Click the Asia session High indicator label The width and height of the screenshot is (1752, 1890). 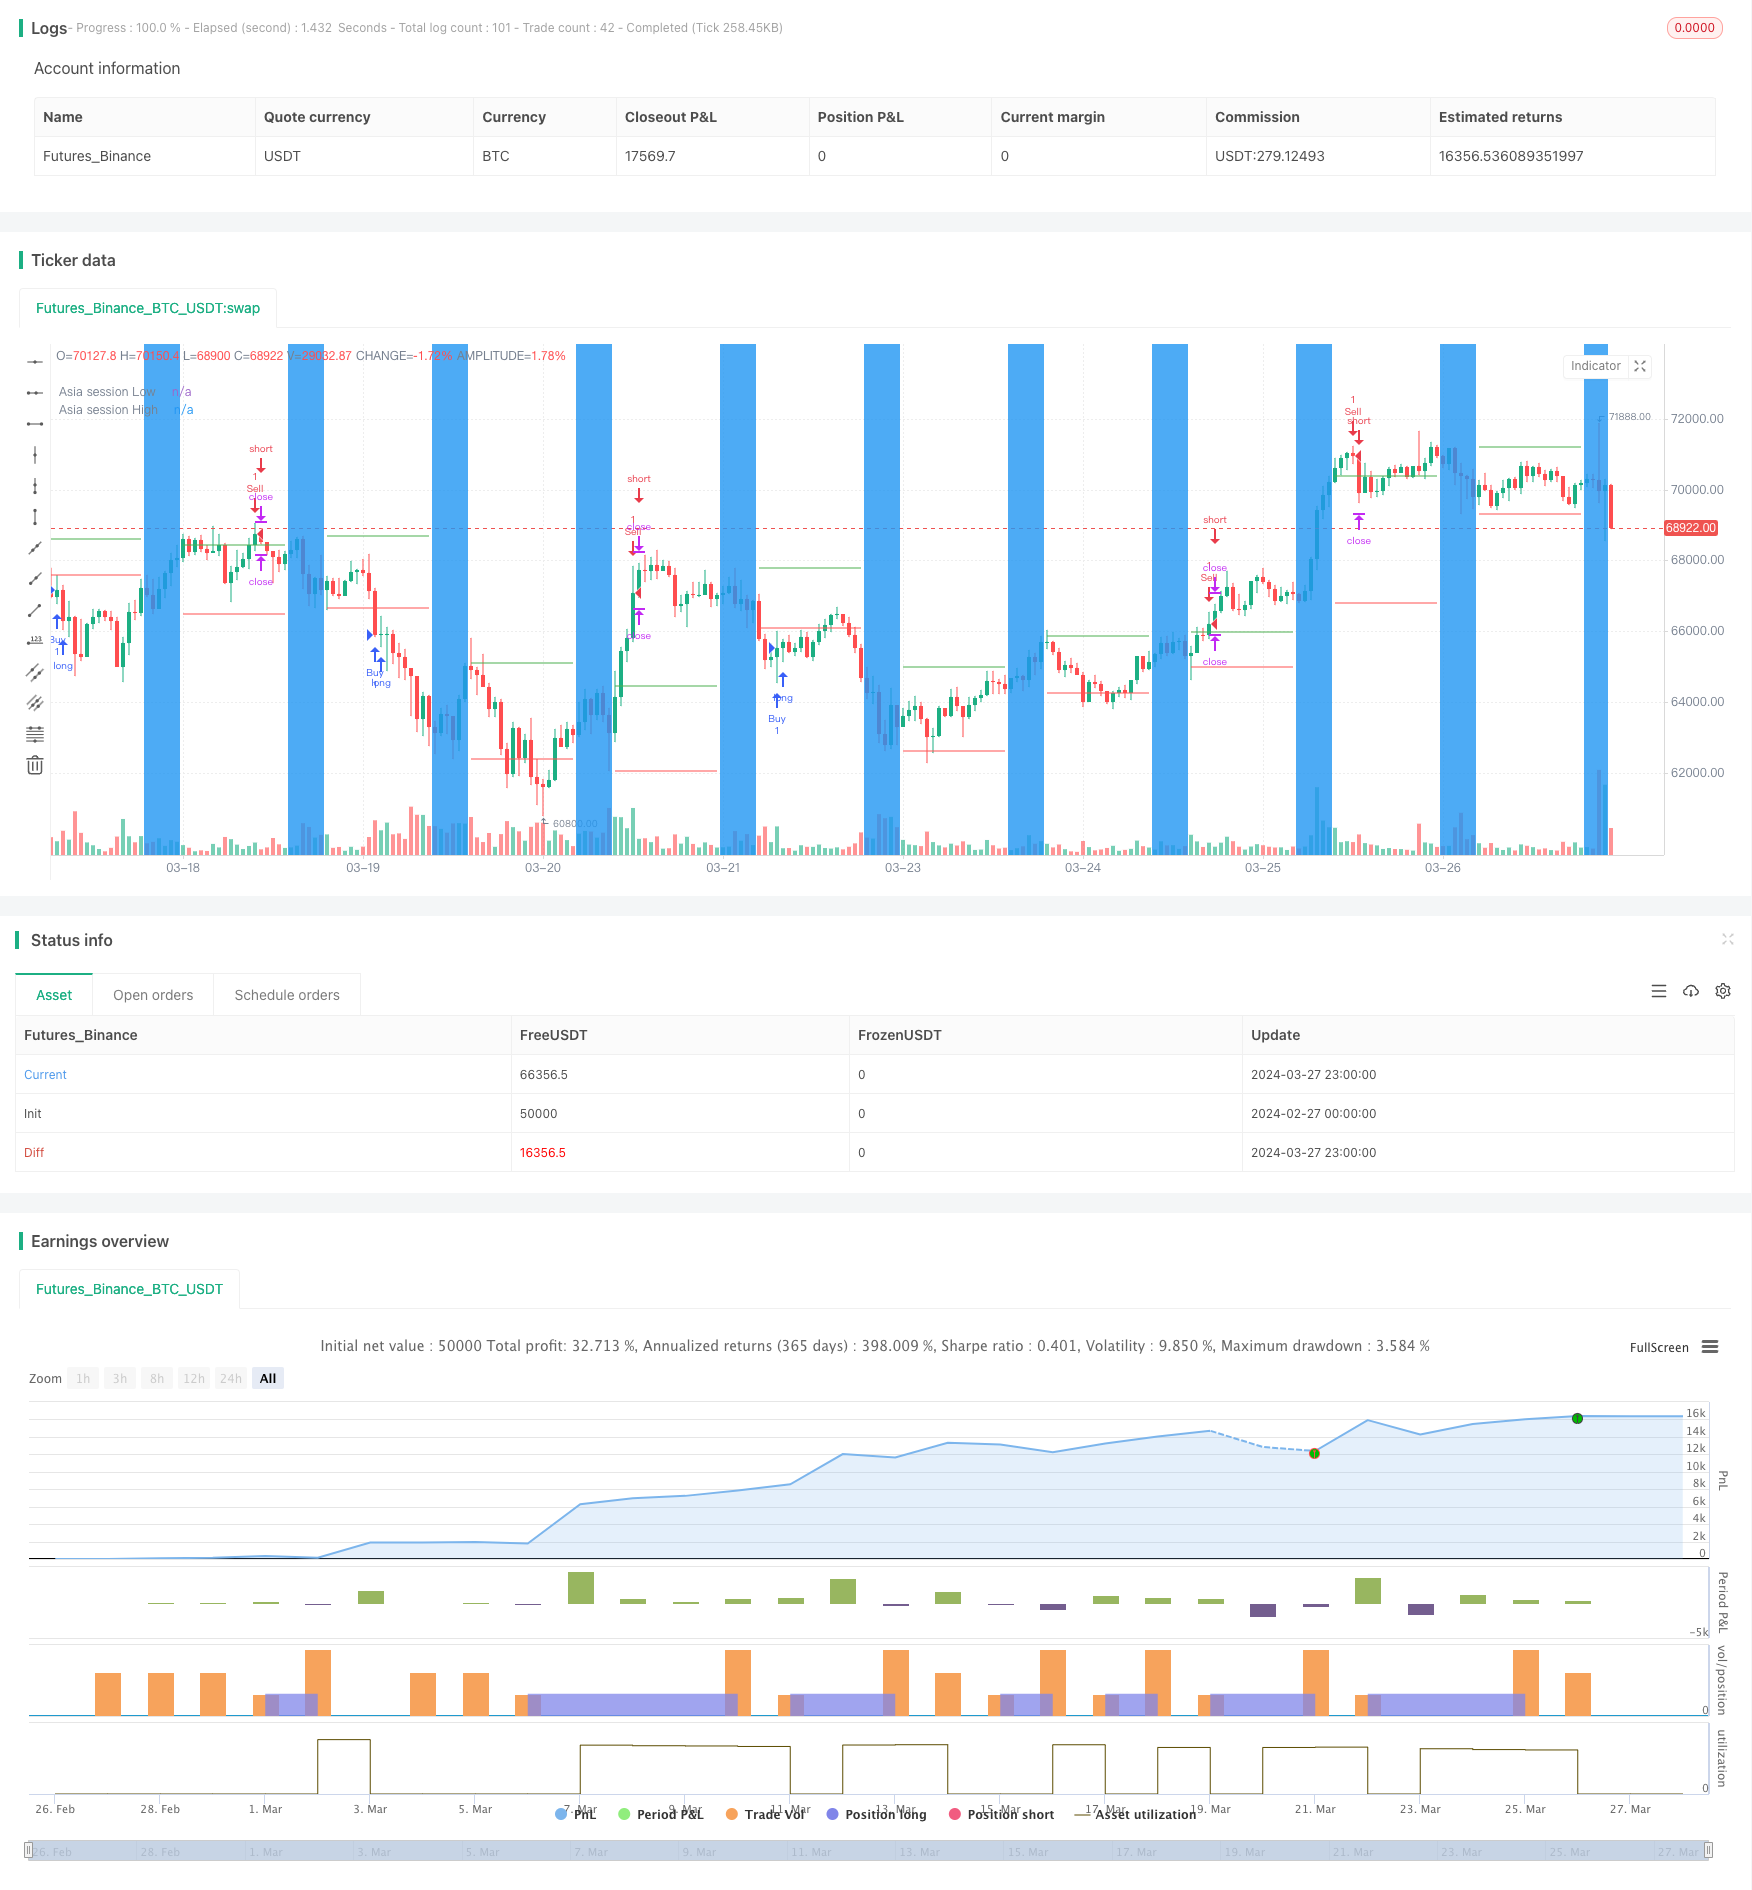tap(108, 410)
